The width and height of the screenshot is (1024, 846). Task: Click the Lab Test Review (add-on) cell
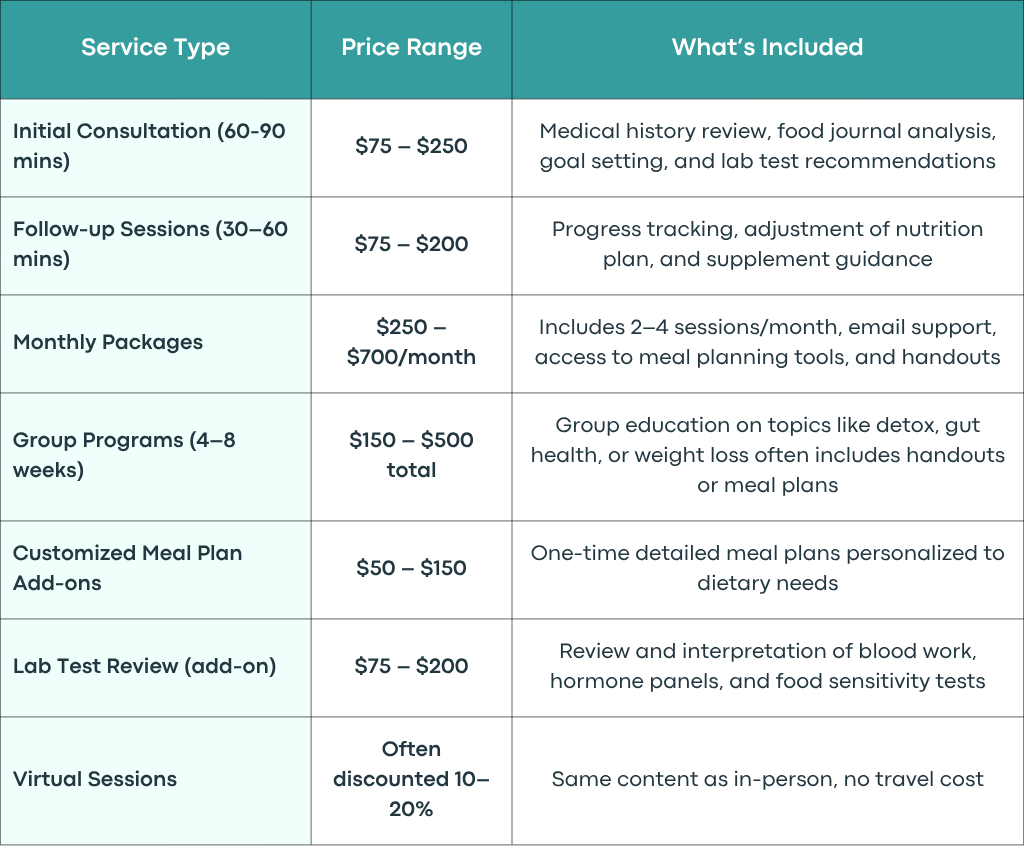(155, 666)
